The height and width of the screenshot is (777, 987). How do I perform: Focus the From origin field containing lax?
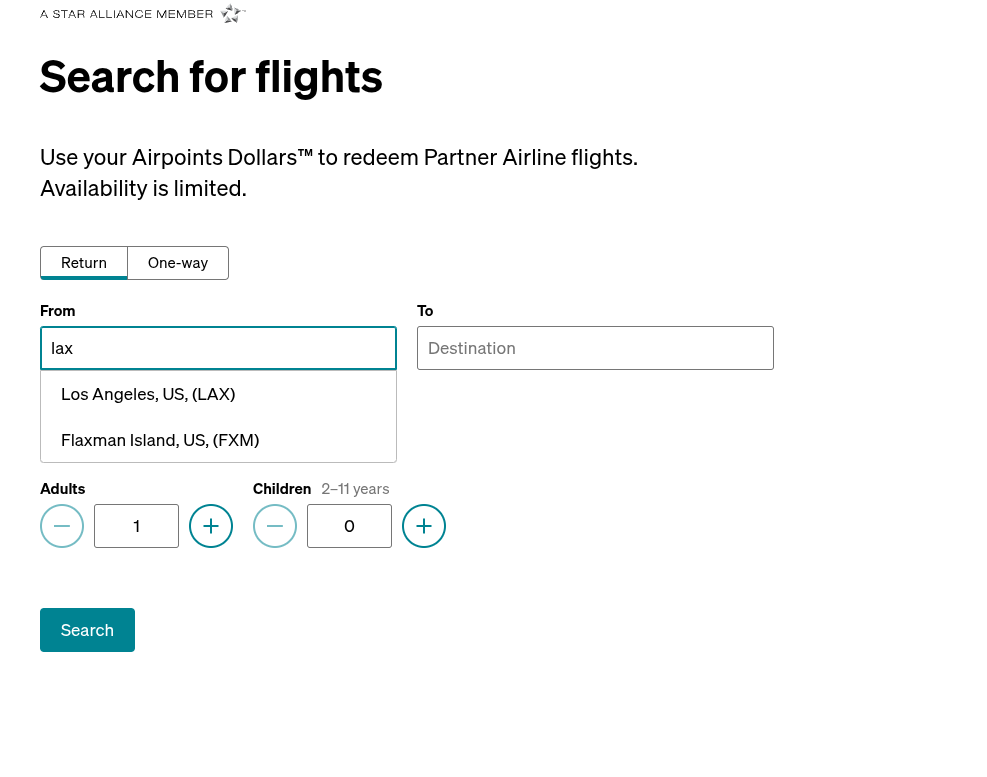[x=218, y=348]
